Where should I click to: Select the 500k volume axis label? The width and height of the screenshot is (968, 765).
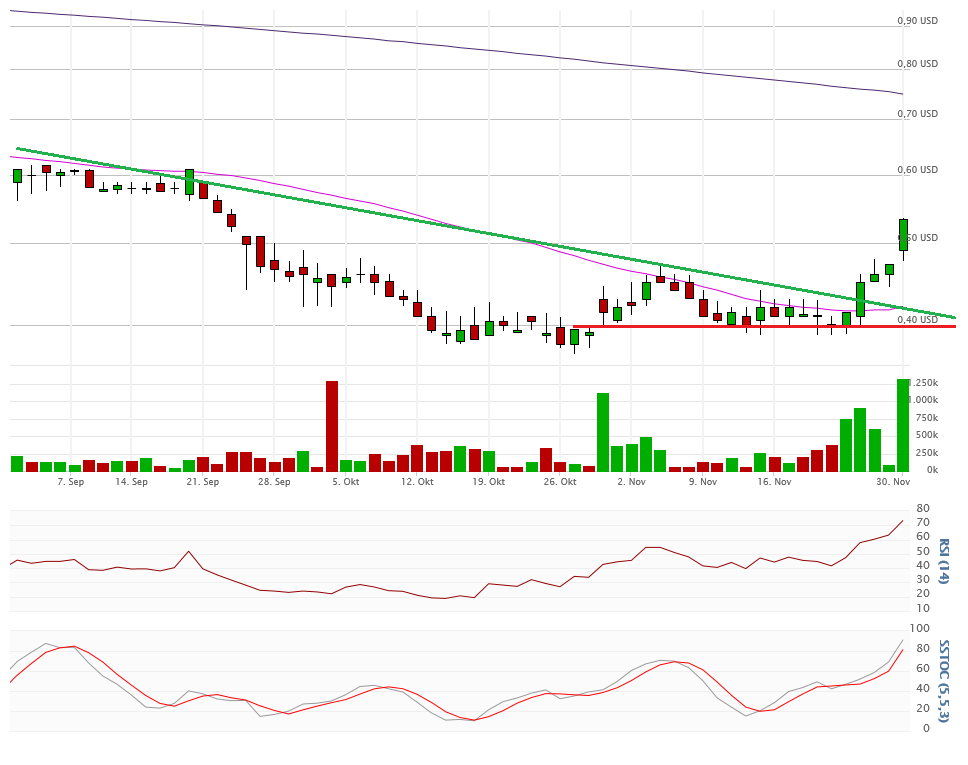coord(926,435)
